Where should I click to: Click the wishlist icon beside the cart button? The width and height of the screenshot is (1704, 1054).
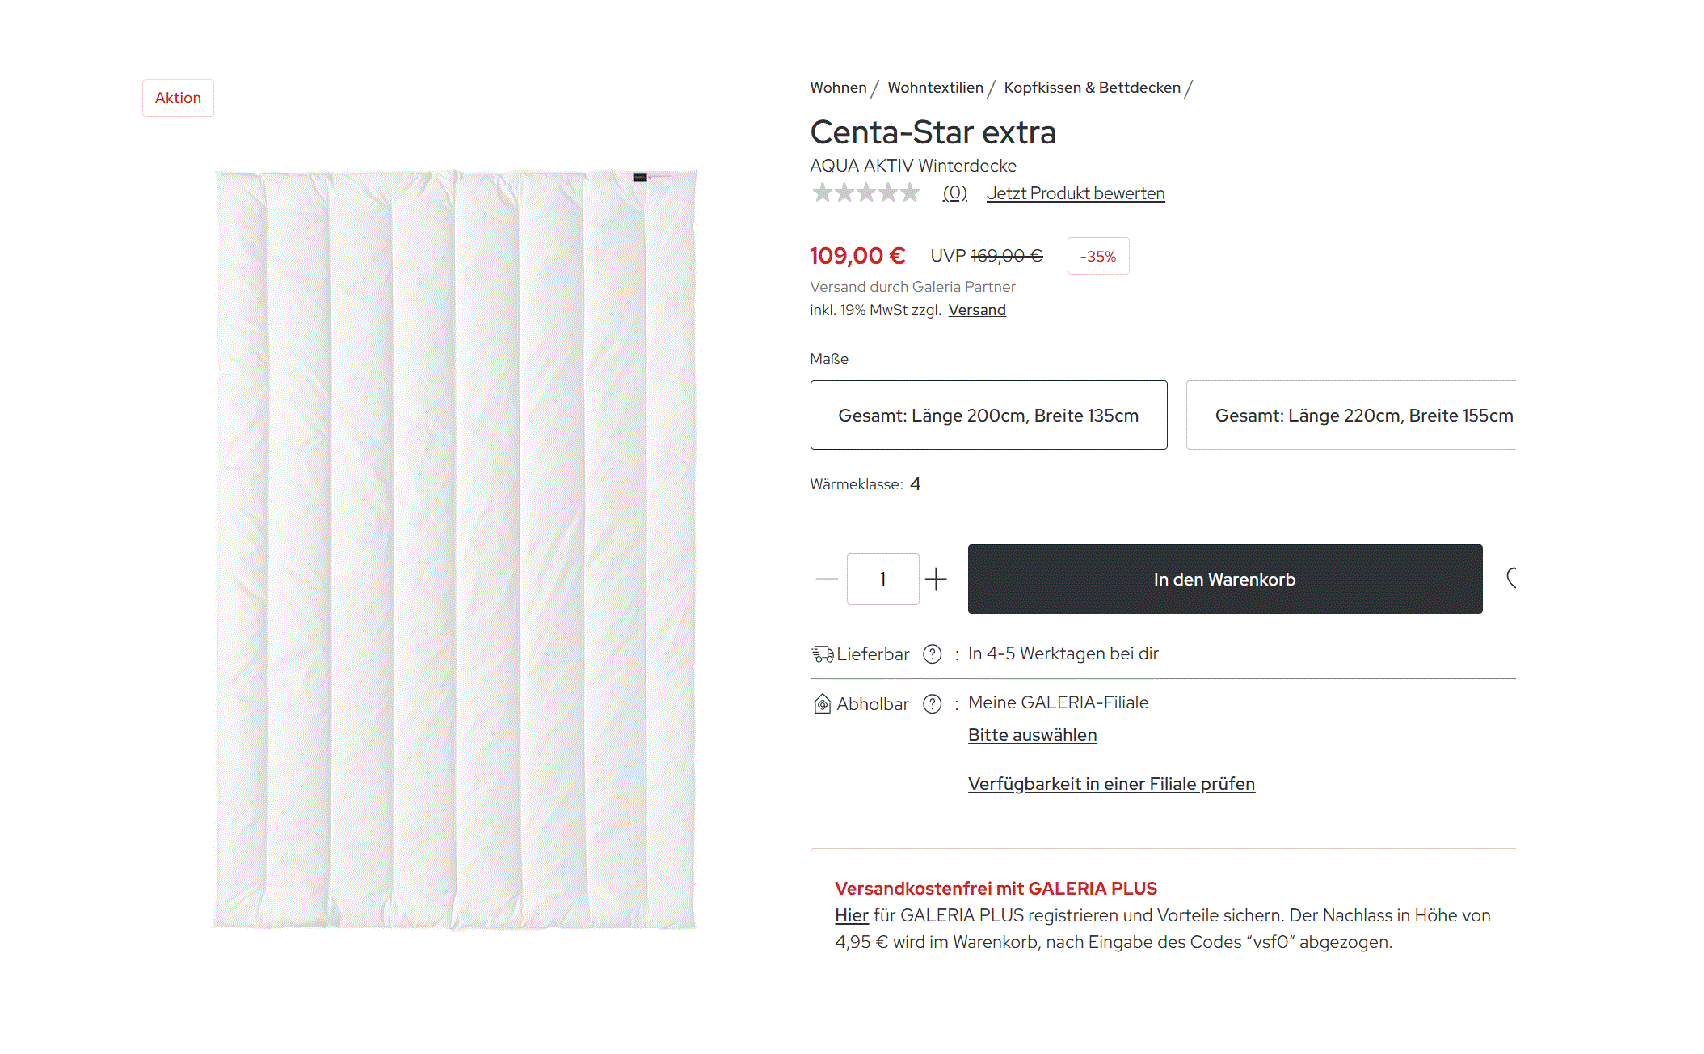point(1511,578)
